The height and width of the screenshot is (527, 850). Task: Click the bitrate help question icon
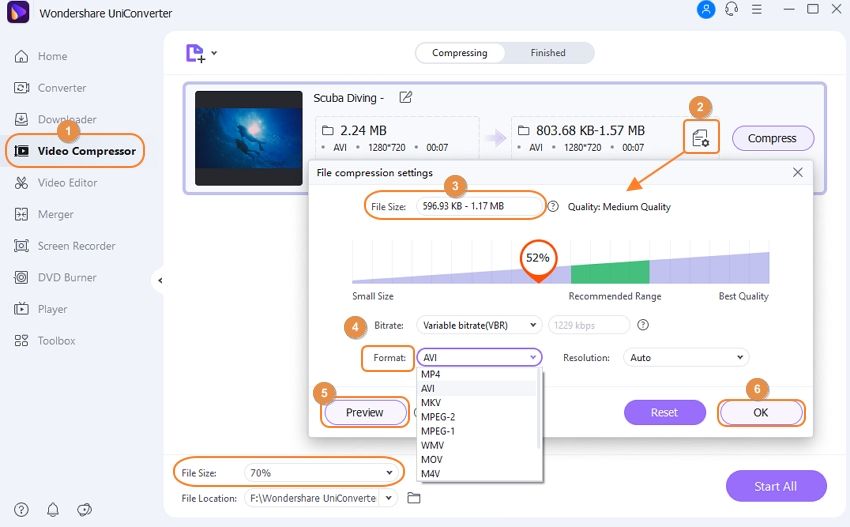pyautogui.click(x=643, y=325)
